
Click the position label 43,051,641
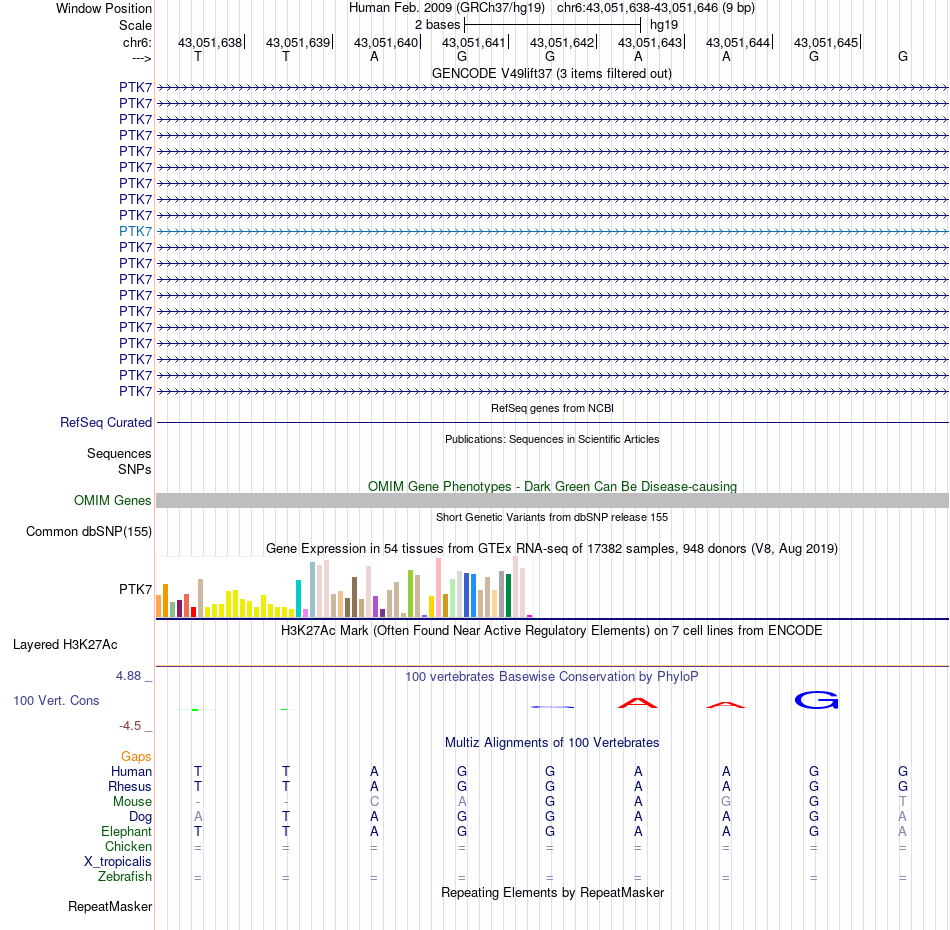coord(474,42)
